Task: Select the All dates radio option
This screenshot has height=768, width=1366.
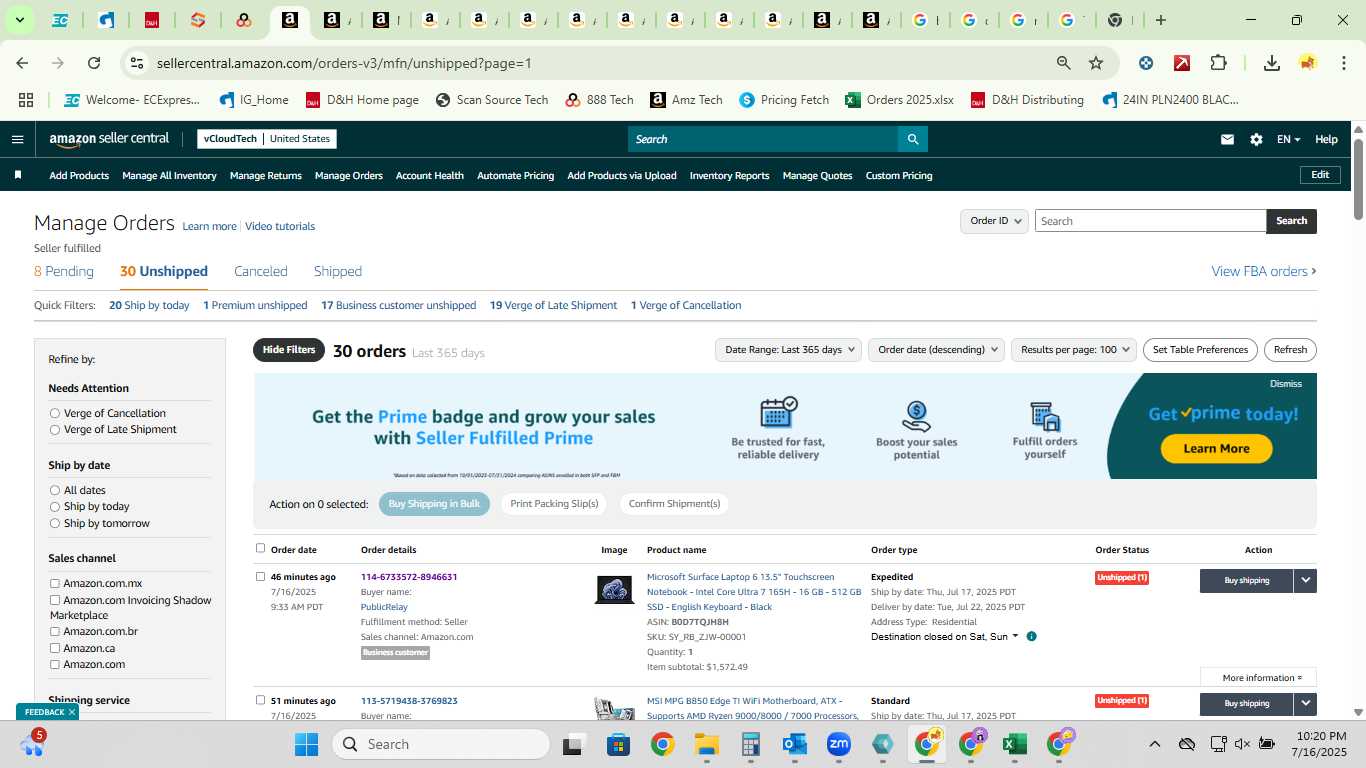Action: click(55, 490)
